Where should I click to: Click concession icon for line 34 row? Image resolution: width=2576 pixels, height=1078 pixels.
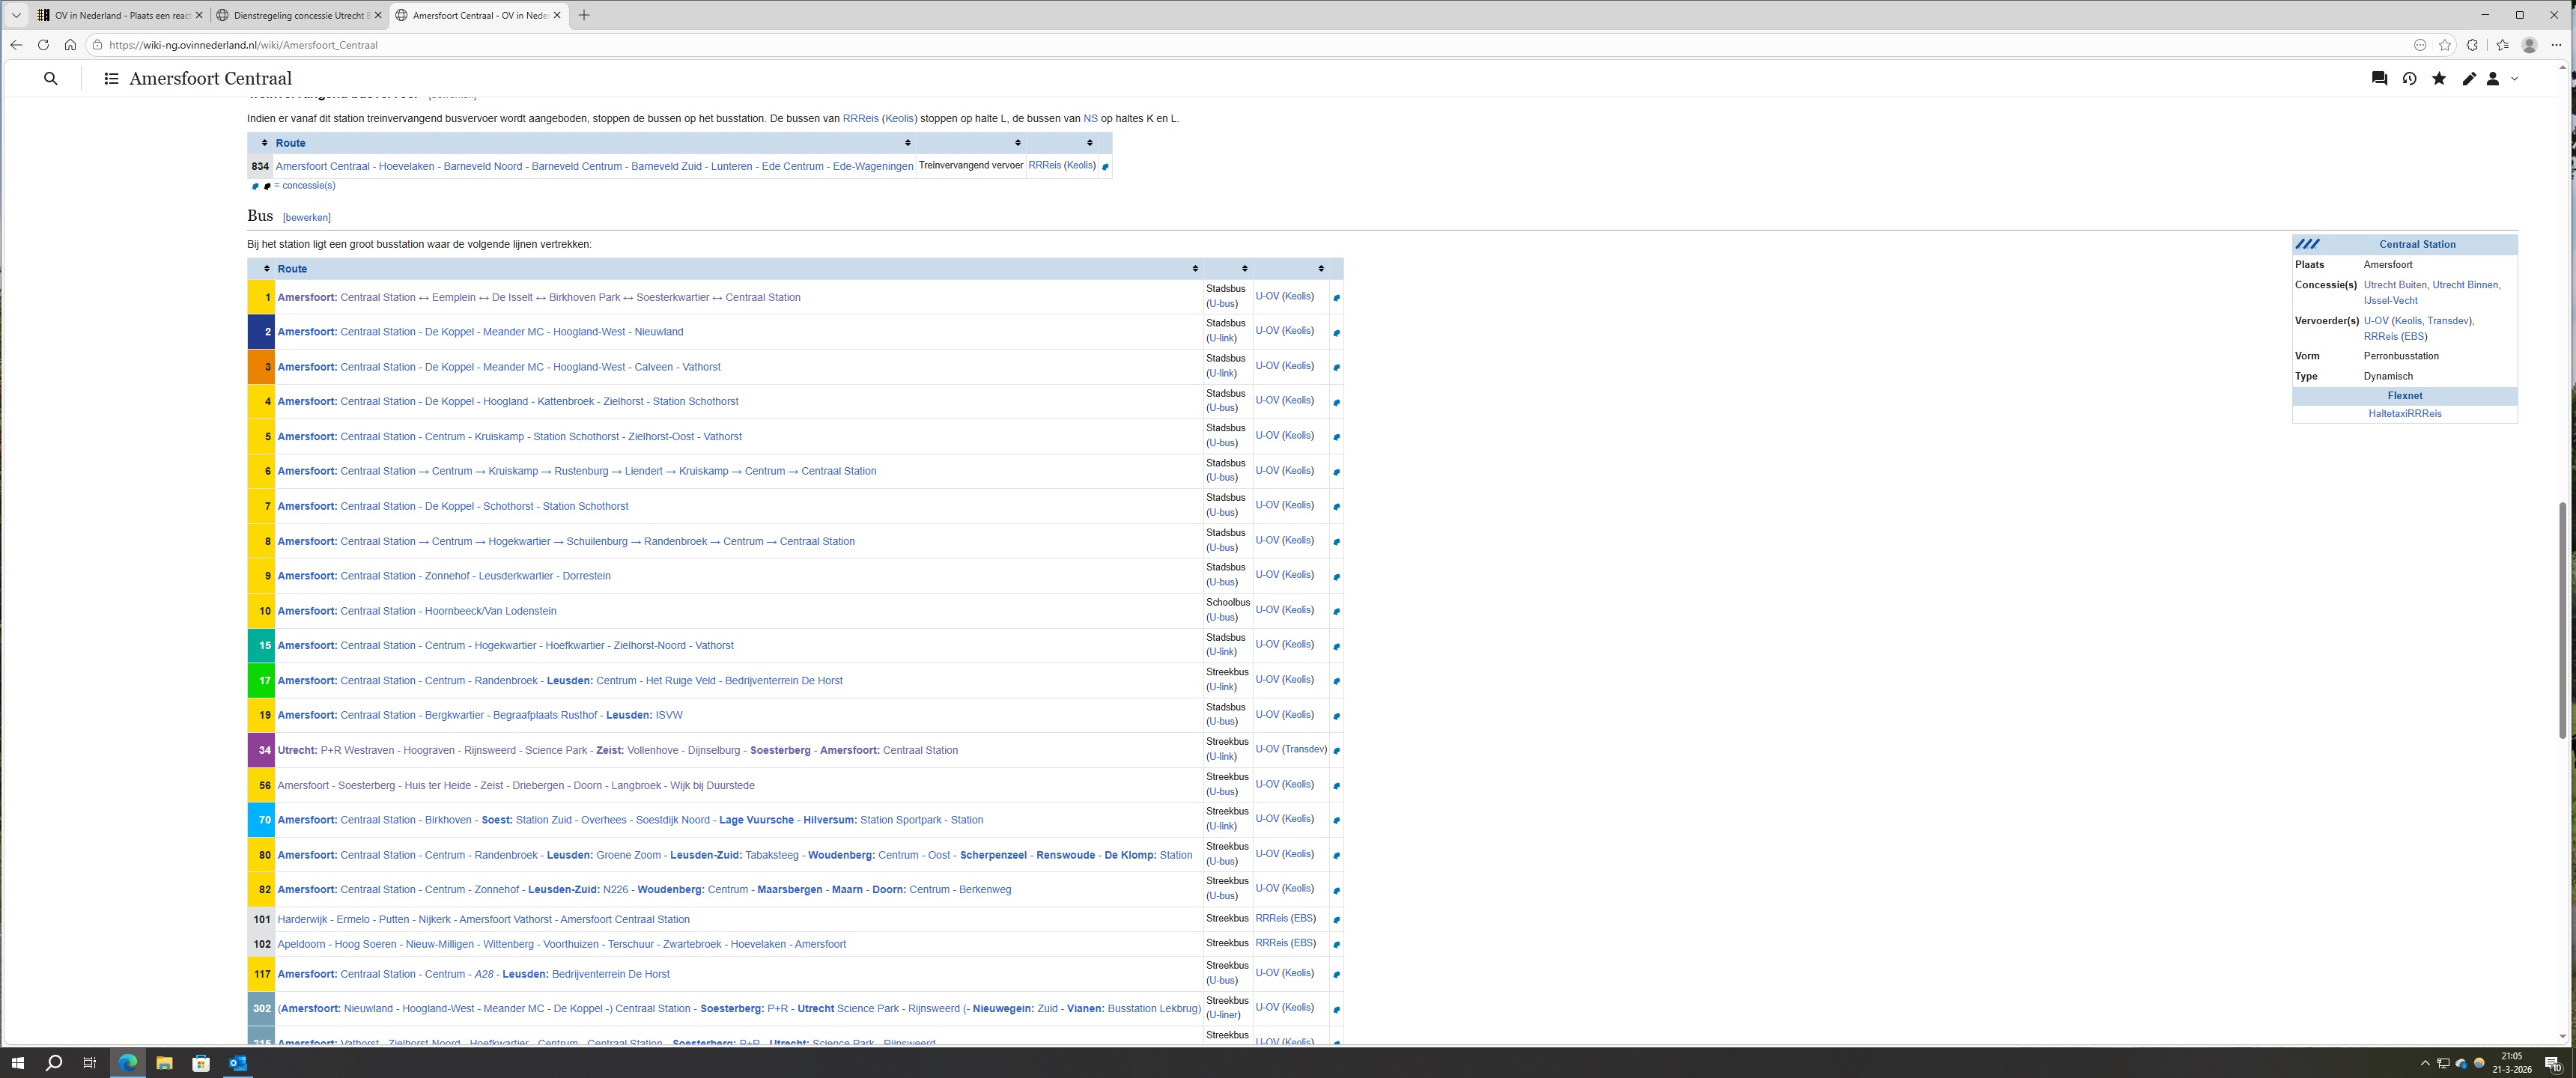[x=1336, y=750]
